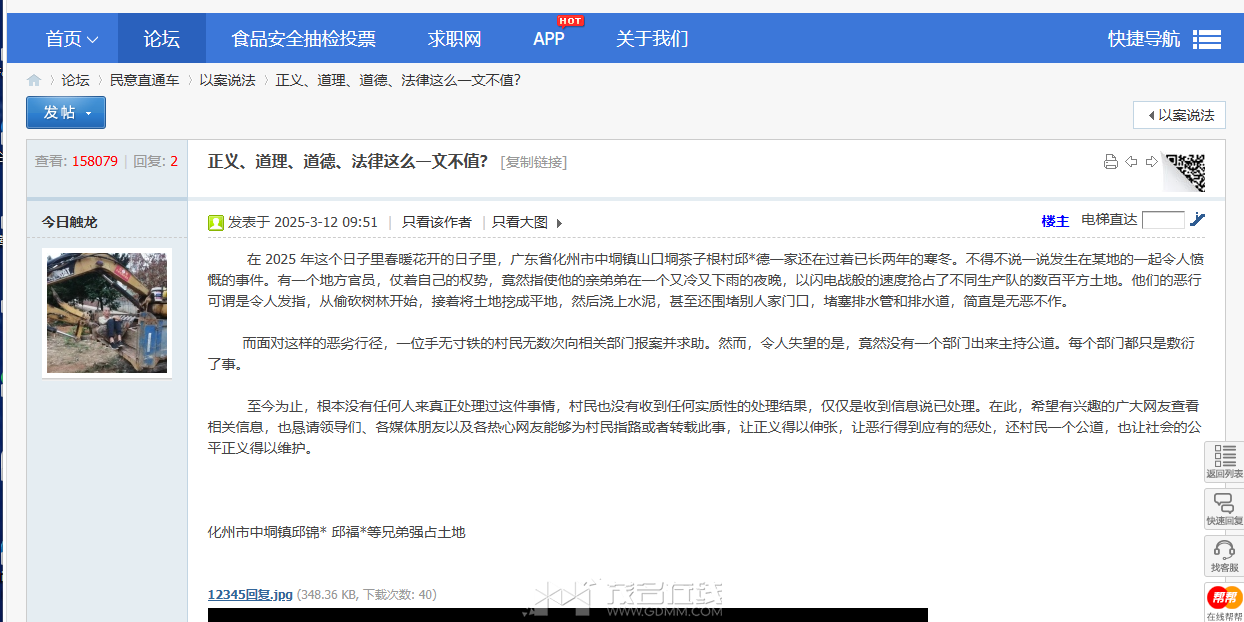Click 只看该作者 author filter link
Image resolution: width=1244 pixels, height=622 pixels.
point(436,222)
